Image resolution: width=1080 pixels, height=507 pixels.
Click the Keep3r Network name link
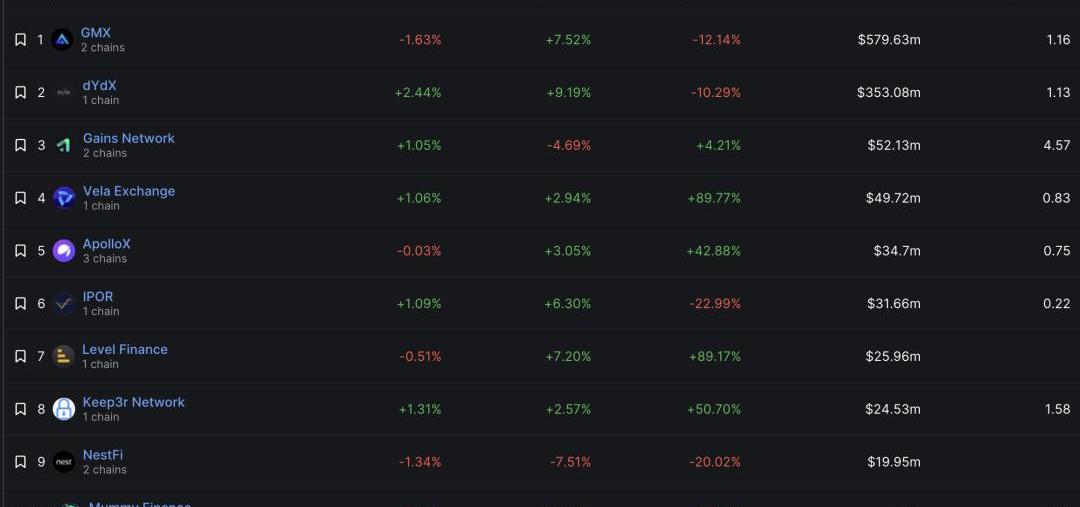click(x=133, y=402)
